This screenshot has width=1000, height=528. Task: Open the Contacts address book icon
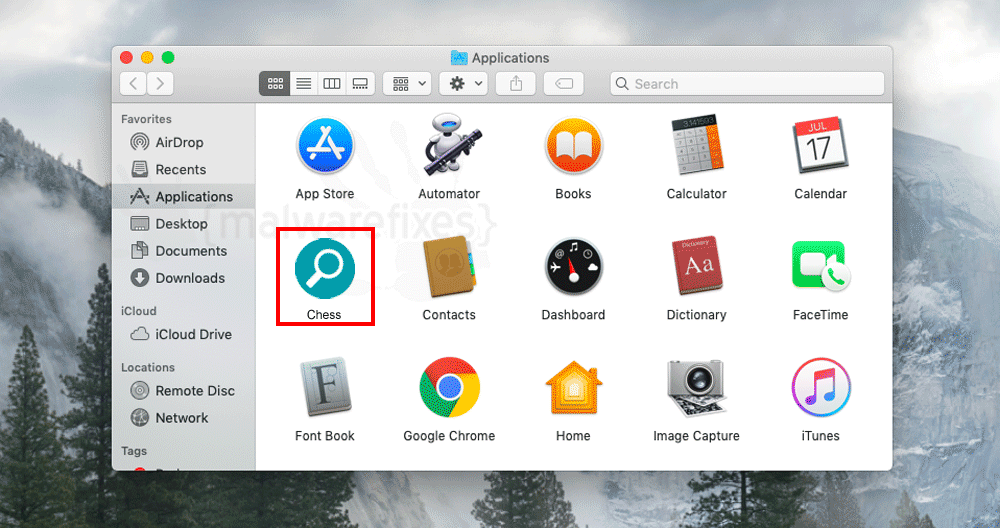(449, 267)
